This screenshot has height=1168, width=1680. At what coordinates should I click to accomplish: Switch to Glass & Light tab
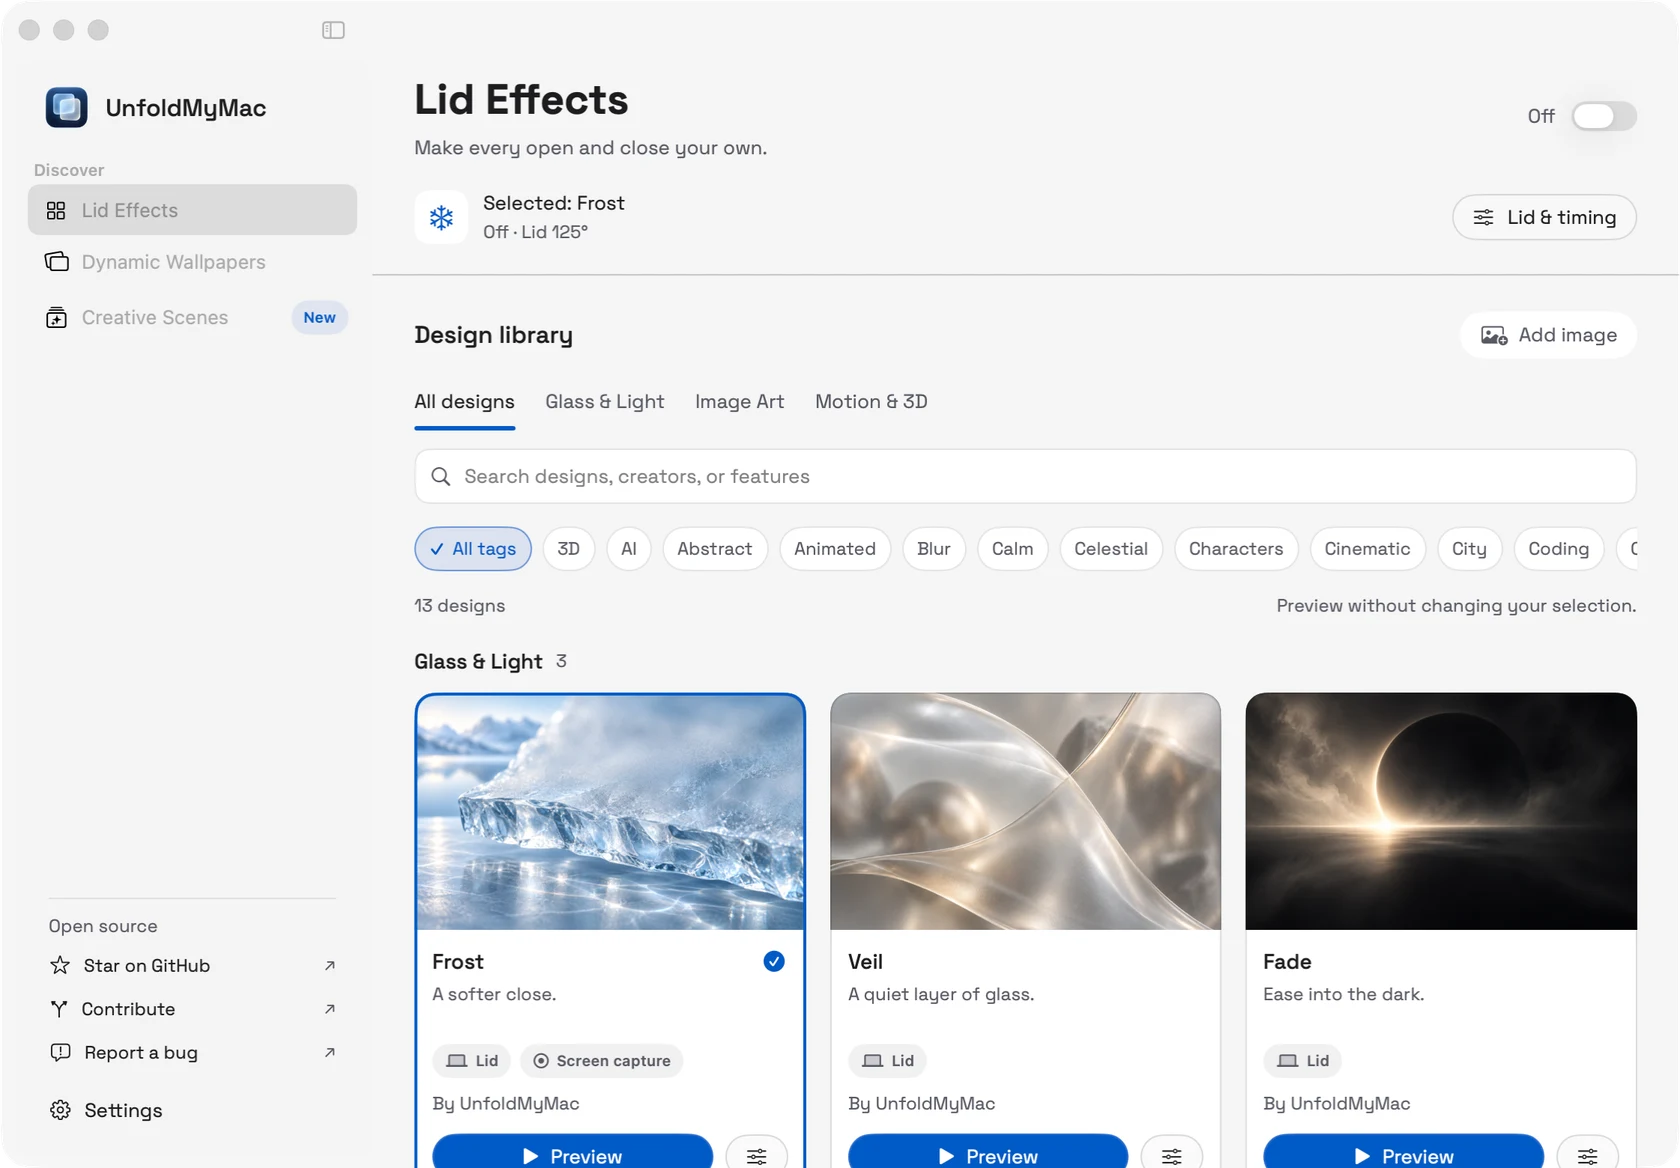605,402
